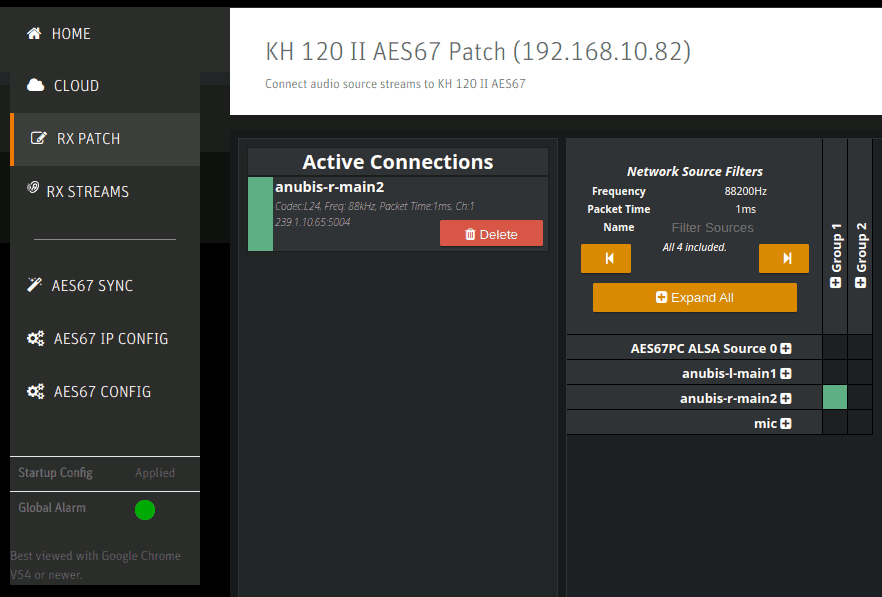The width and height of the screenshot is (882, 597).
Task: Click the RX Patch edit icon
Action: (x=38, y=138)
